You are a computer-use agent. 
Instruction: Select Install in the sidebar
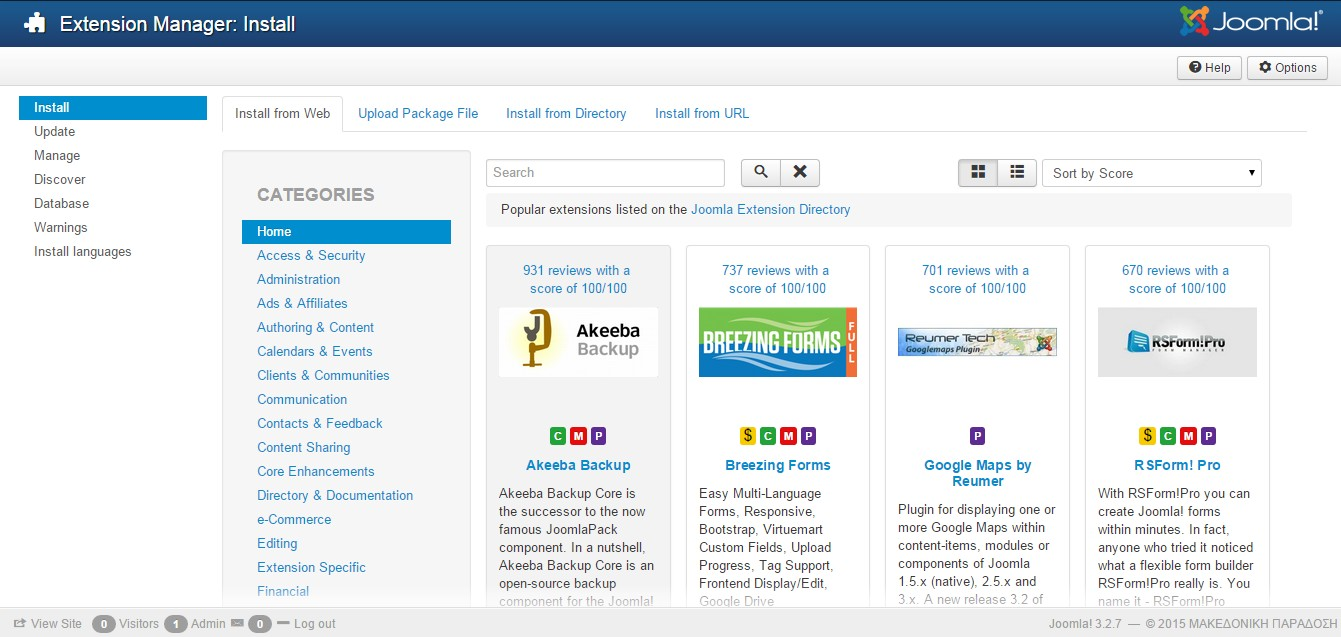tap(113, 107)
